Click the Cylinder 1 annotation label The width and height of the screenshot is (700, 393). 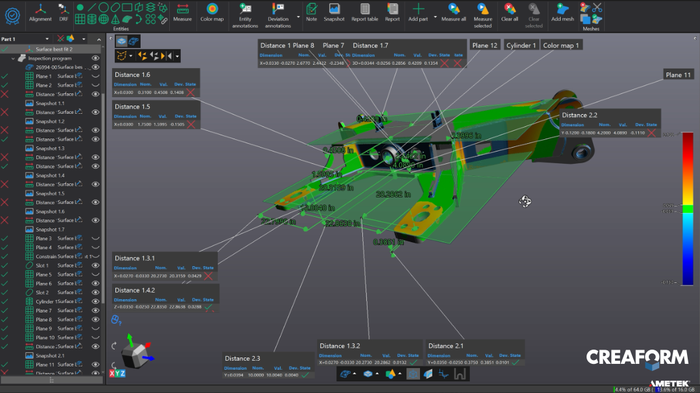[x=521, y=45]
